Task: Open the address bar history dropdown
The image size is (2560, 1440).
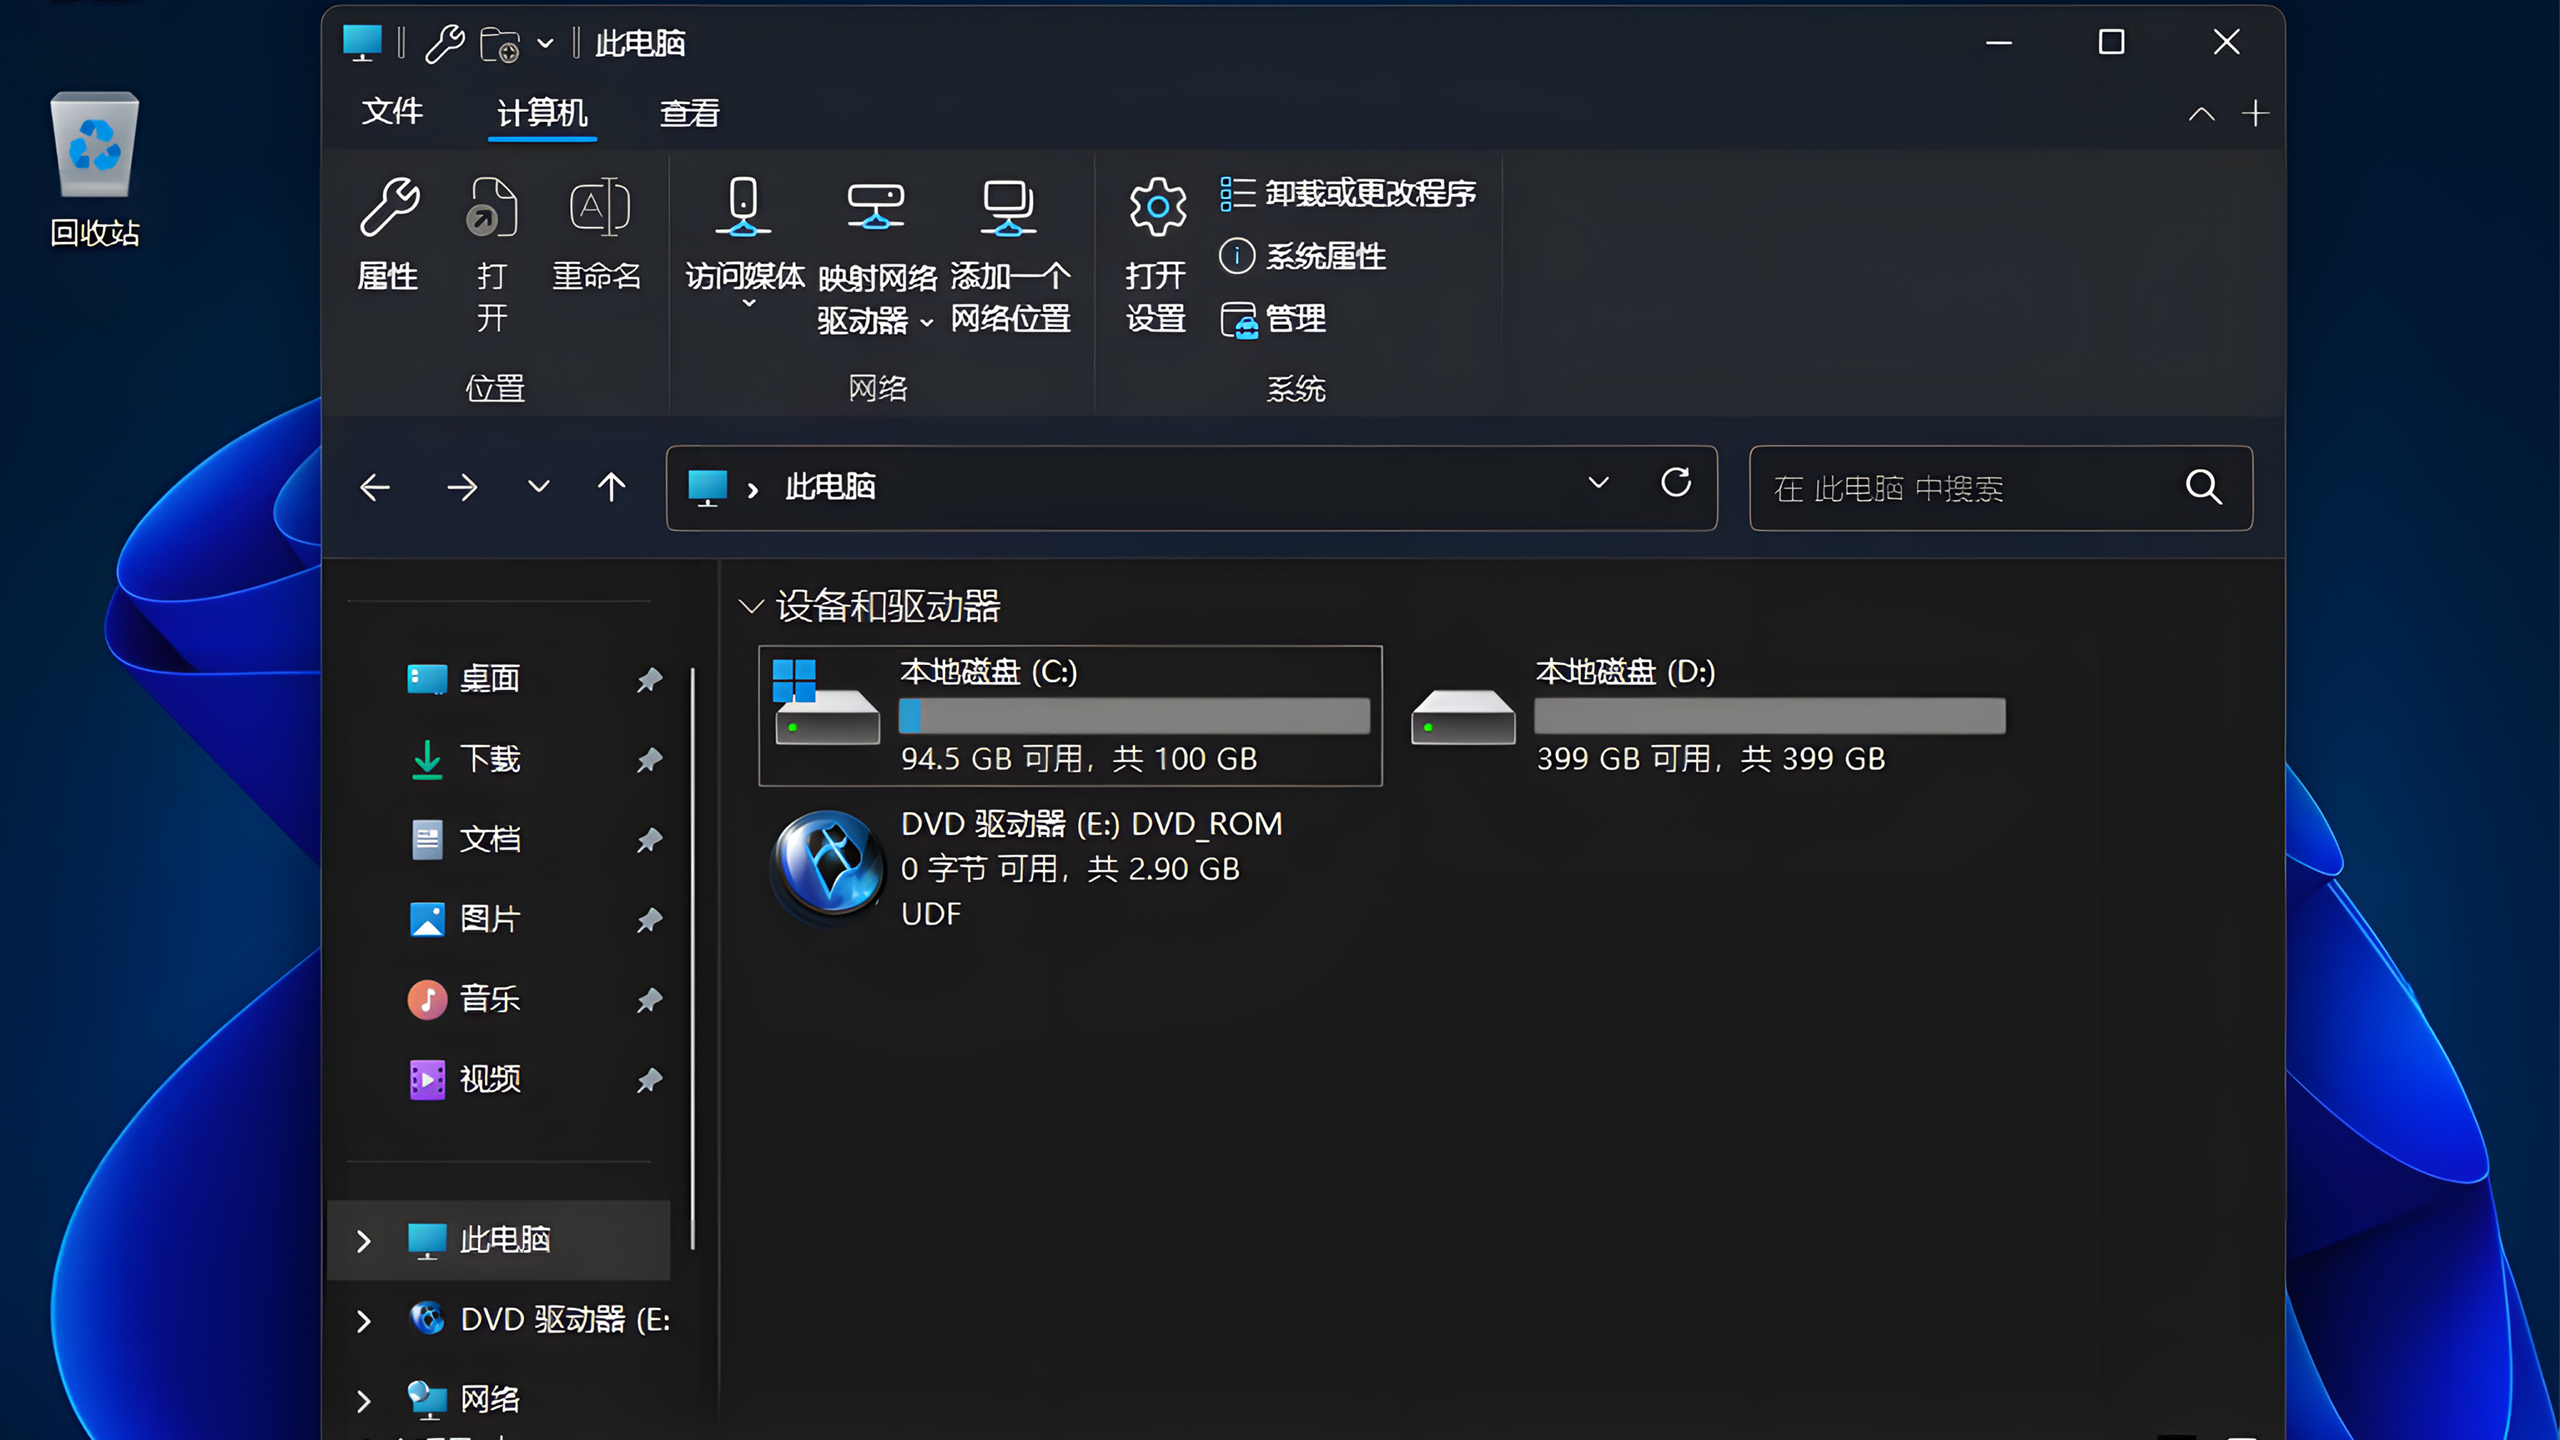Action: tap(1599, 483)
